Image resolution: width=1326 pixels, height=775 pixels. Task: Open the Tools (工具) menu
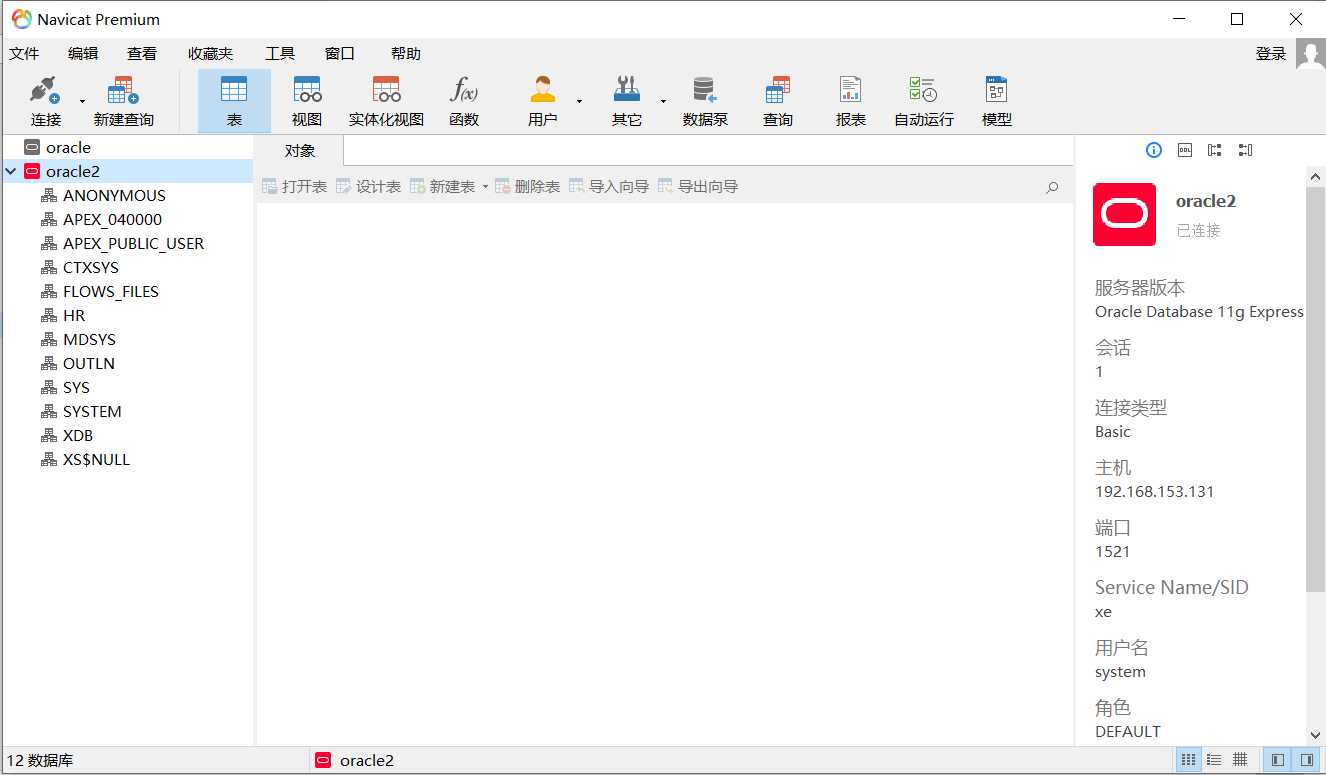(280, 54)
